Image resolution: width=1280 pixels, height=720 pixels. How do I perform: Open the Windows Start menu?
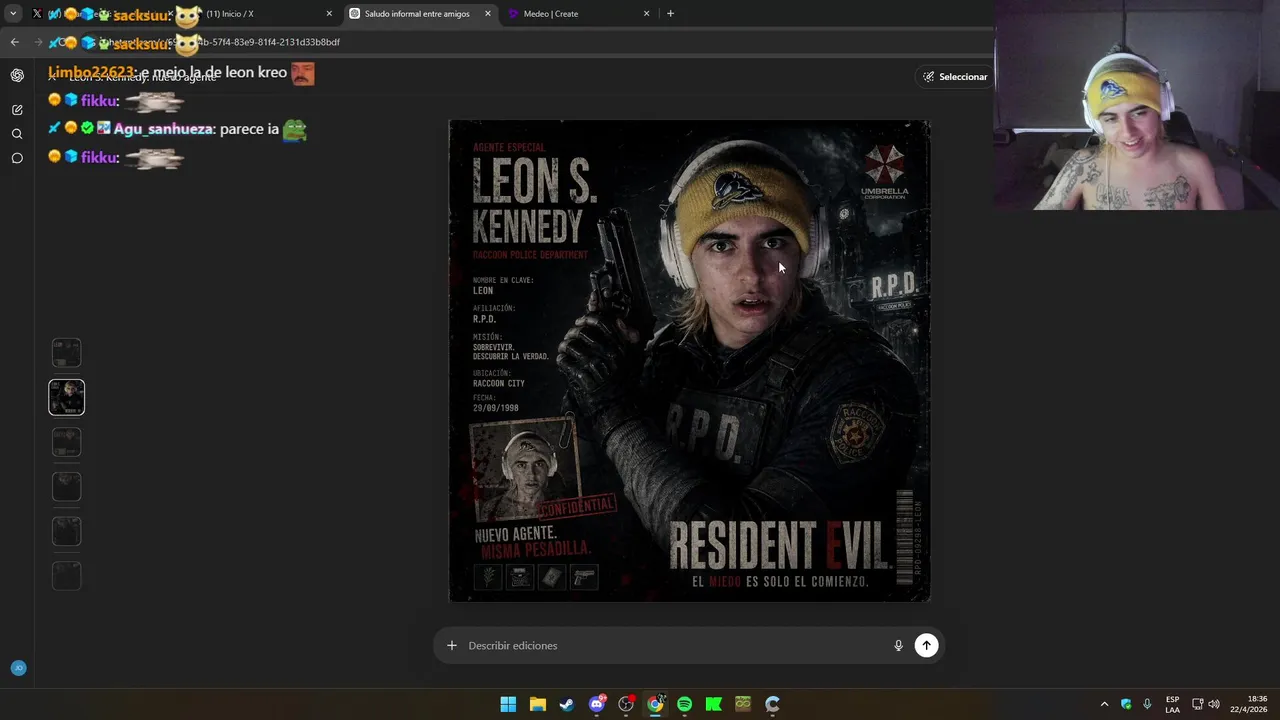[x=508, y=704]
